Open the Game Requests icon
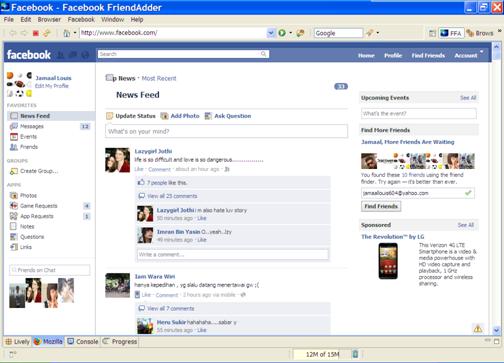The height and width of the screenshot is (363, 504). pyautogui.click(x=14, y=206)
